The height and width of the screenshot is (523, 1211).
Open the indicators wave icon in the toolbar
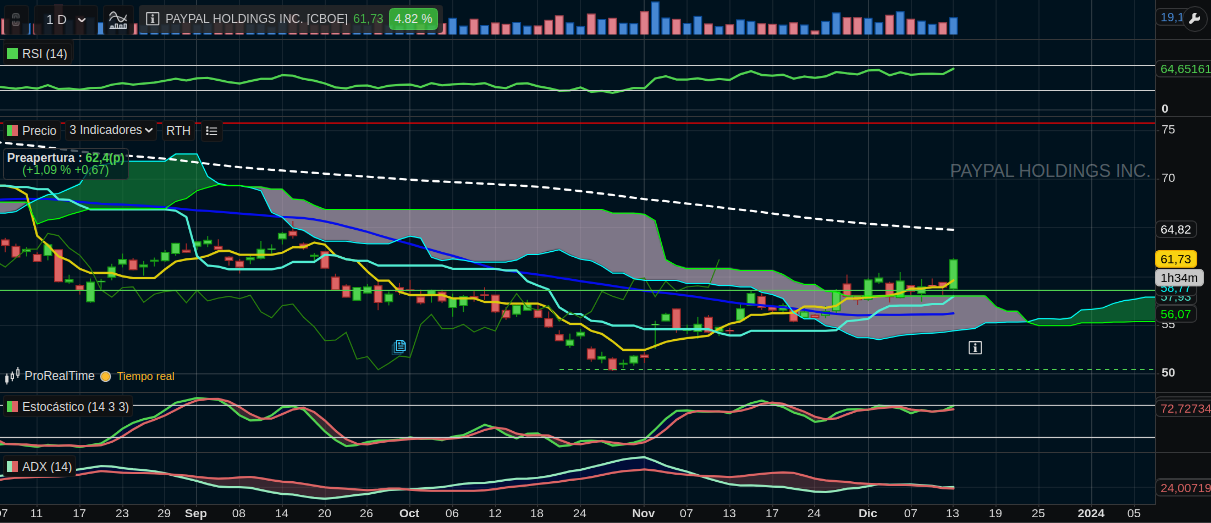[118, 18]
